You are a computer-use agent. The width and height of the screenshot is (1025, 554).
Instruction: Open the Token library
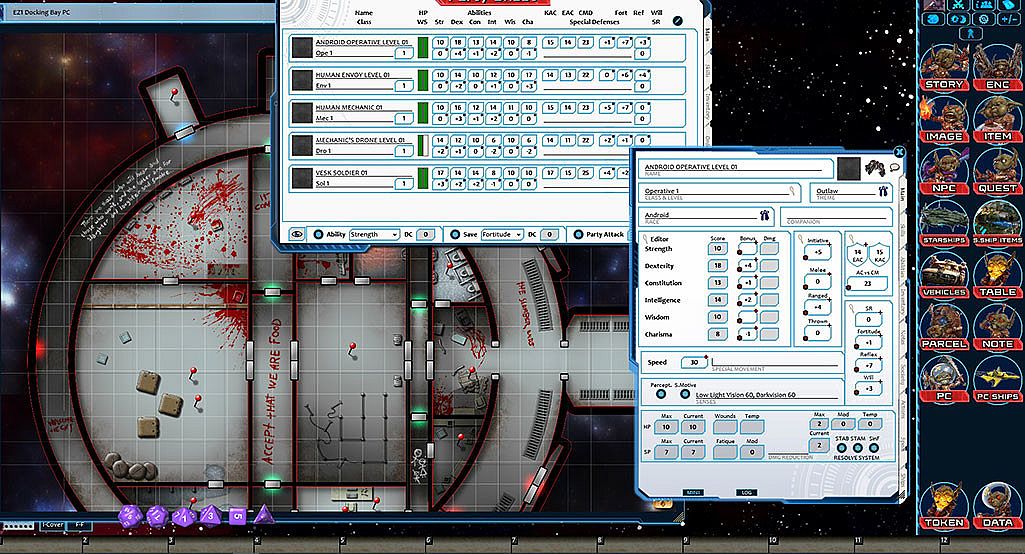(944, 505)
